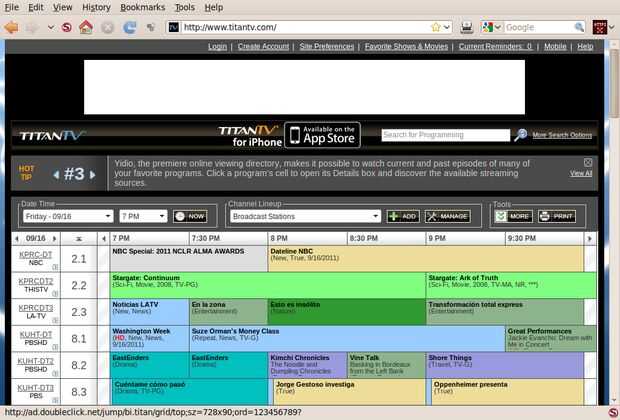The image size is (620, 420).
Task: Show previous hot tip with left arrow
Action: (x=57, y=174)
